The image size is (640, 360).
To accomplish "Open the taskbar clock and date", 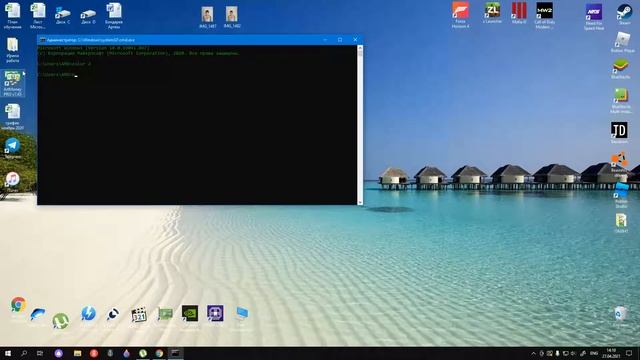I will coord(611,353).
